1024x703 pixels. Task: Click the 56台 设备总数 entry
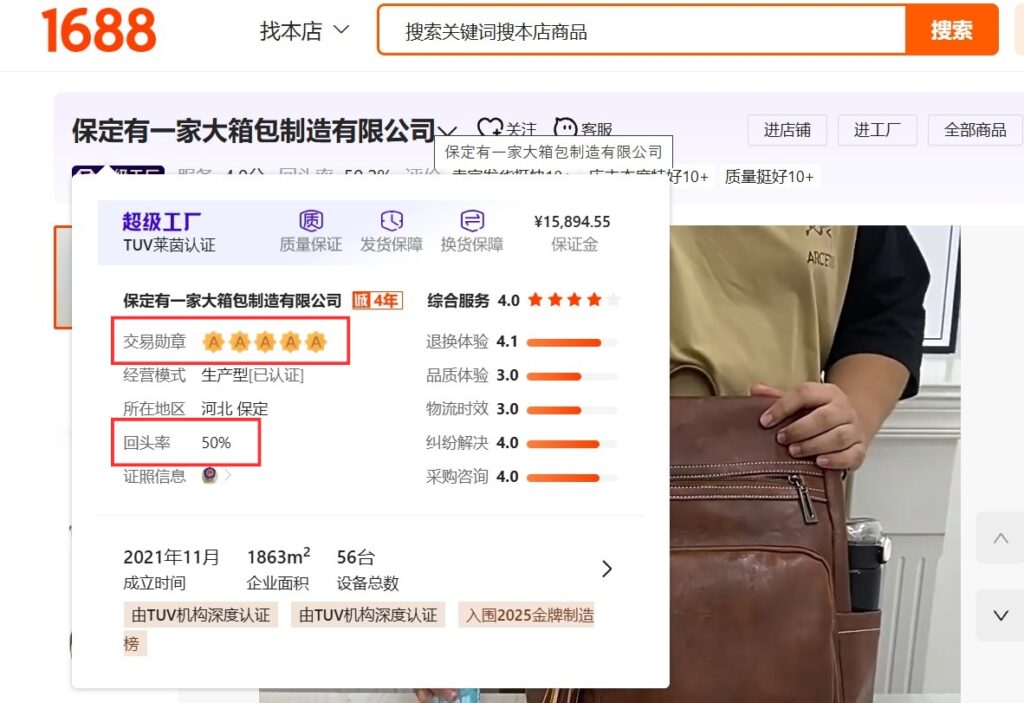[368, 569]
